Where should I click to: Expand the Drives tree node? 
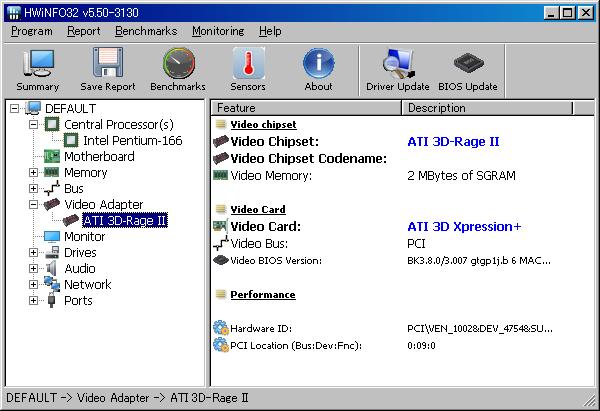click(x=33, y=253)
